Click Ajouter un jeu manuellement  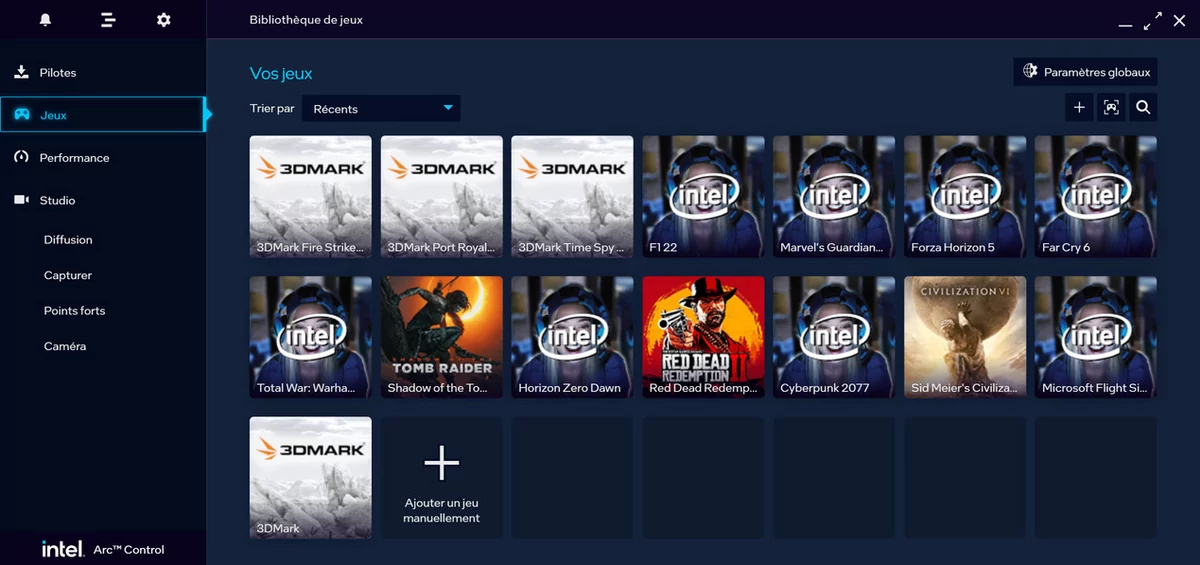(x=441, y=478)
